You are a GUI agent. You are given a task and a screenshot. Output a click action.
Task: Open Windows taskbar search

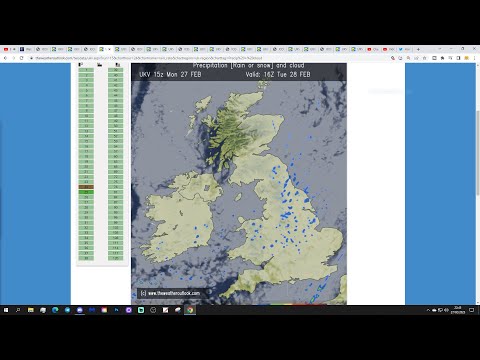pos(18,310)
